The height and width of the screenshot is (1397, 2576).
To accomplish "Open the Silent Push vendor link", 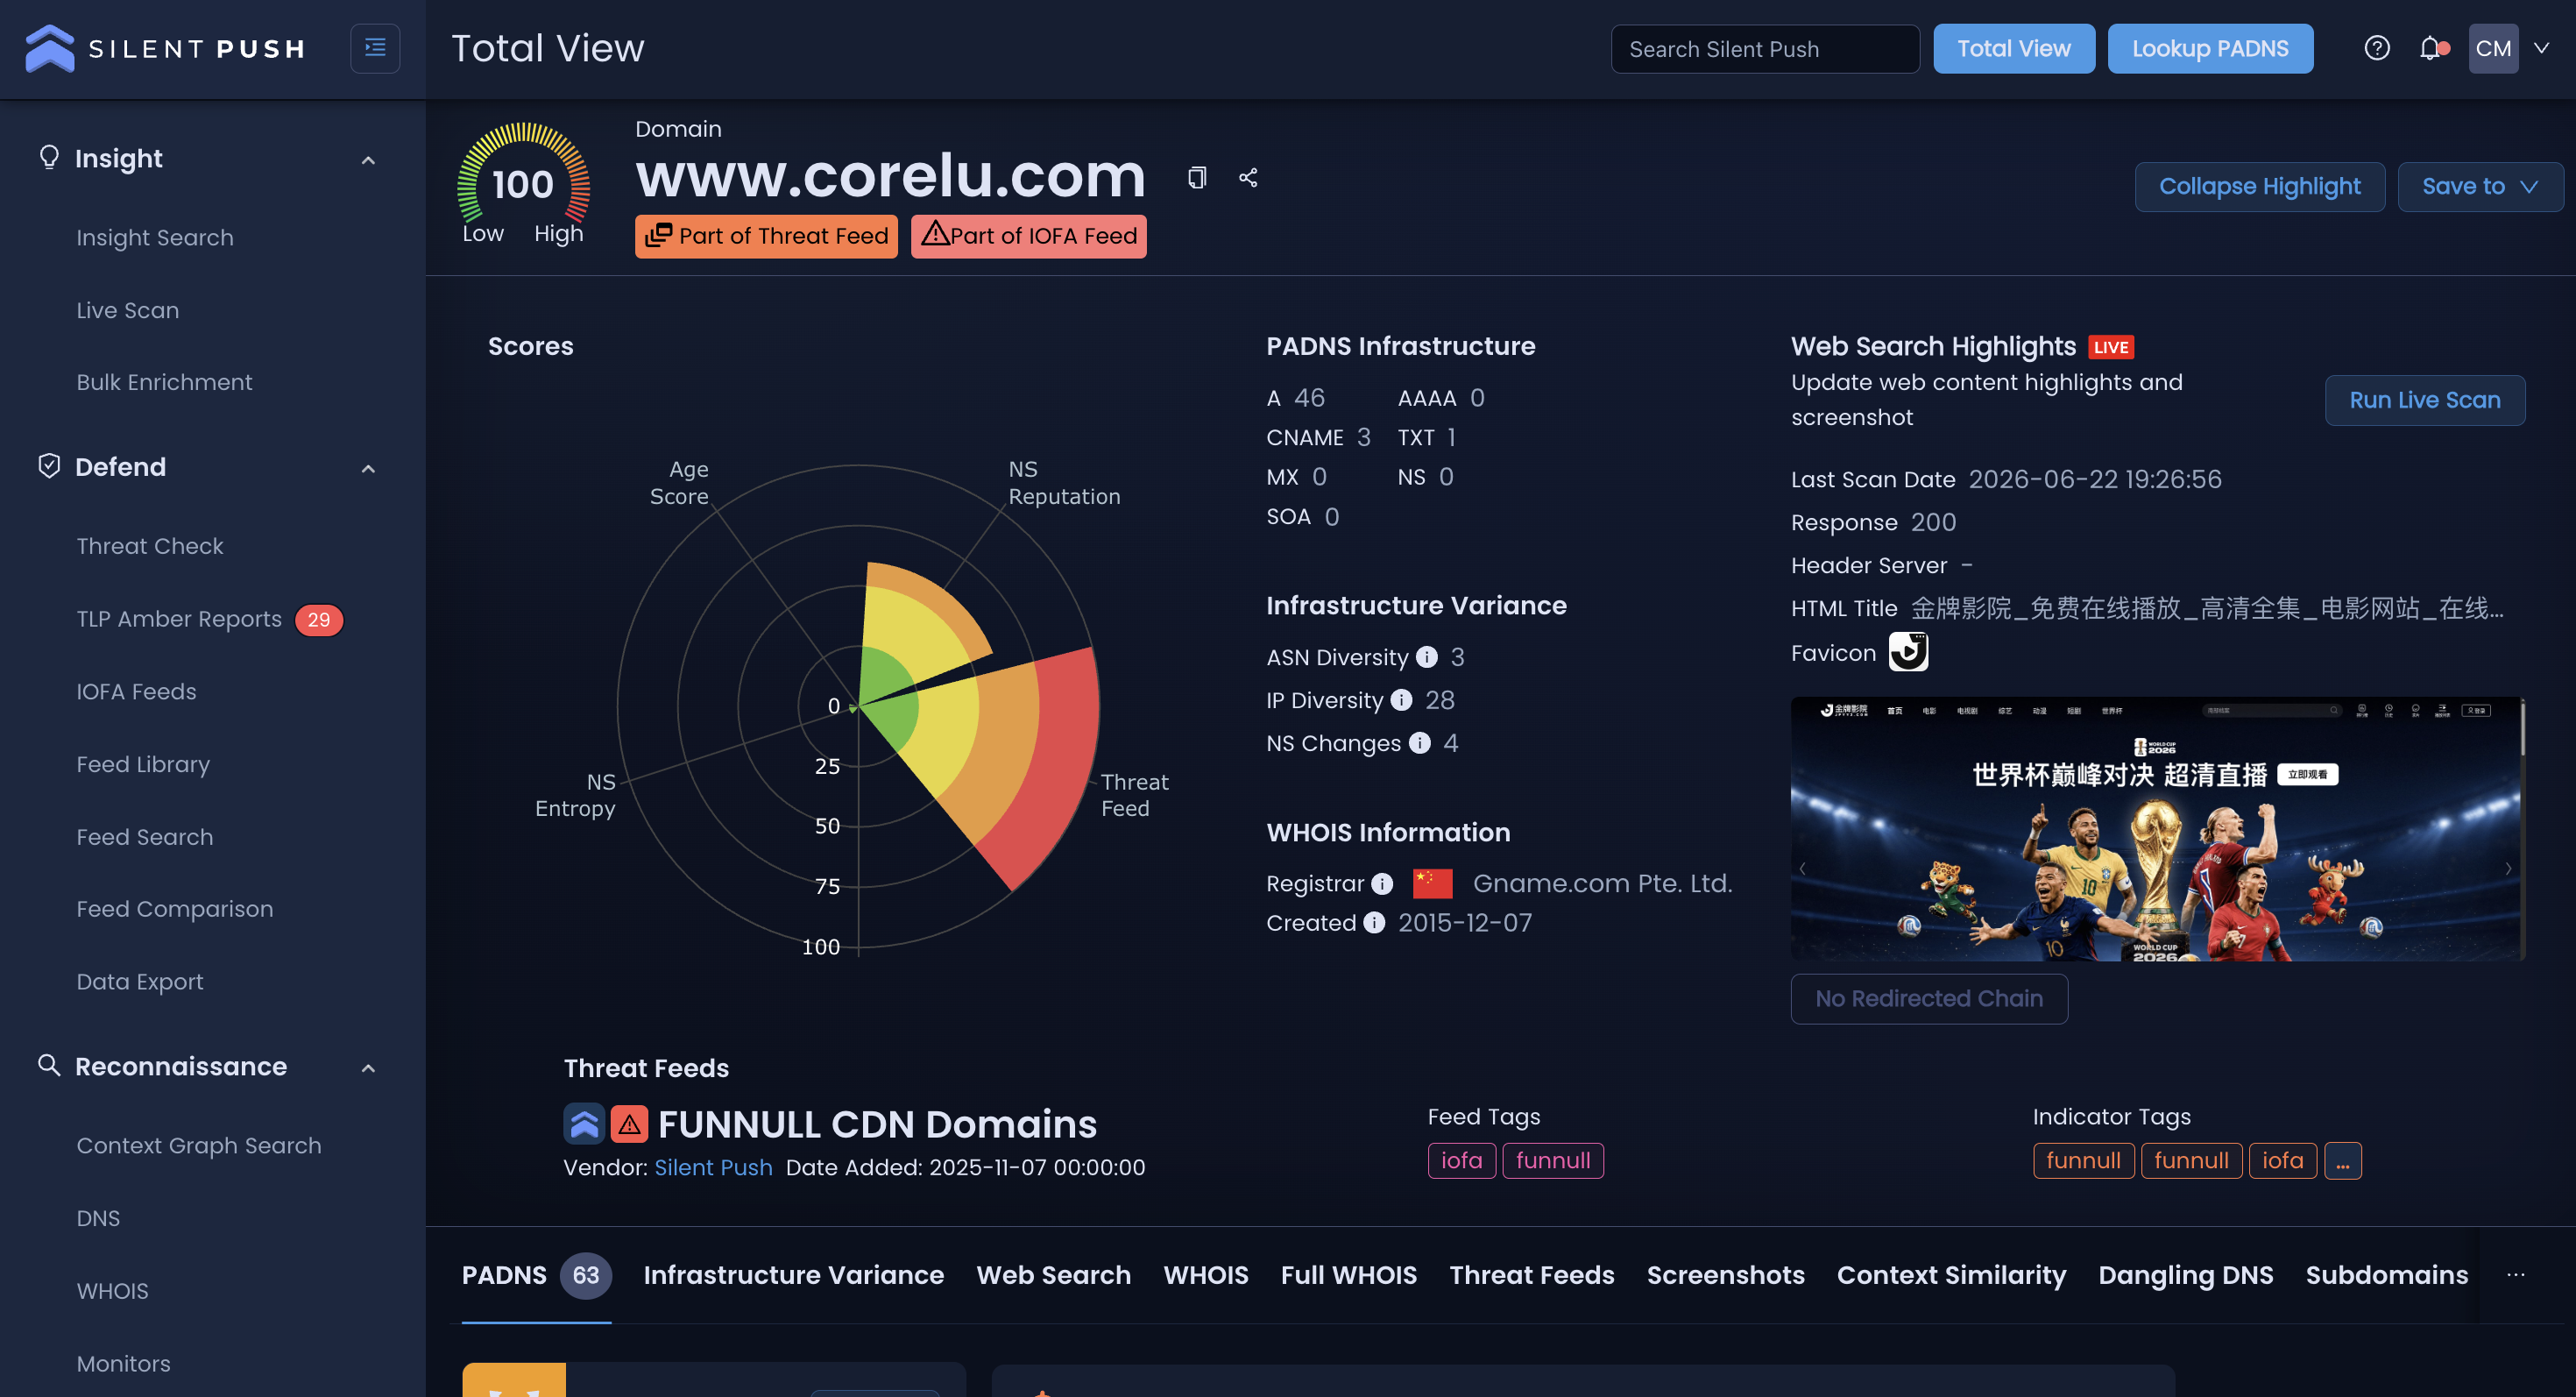I will [x=713, y=1167].
